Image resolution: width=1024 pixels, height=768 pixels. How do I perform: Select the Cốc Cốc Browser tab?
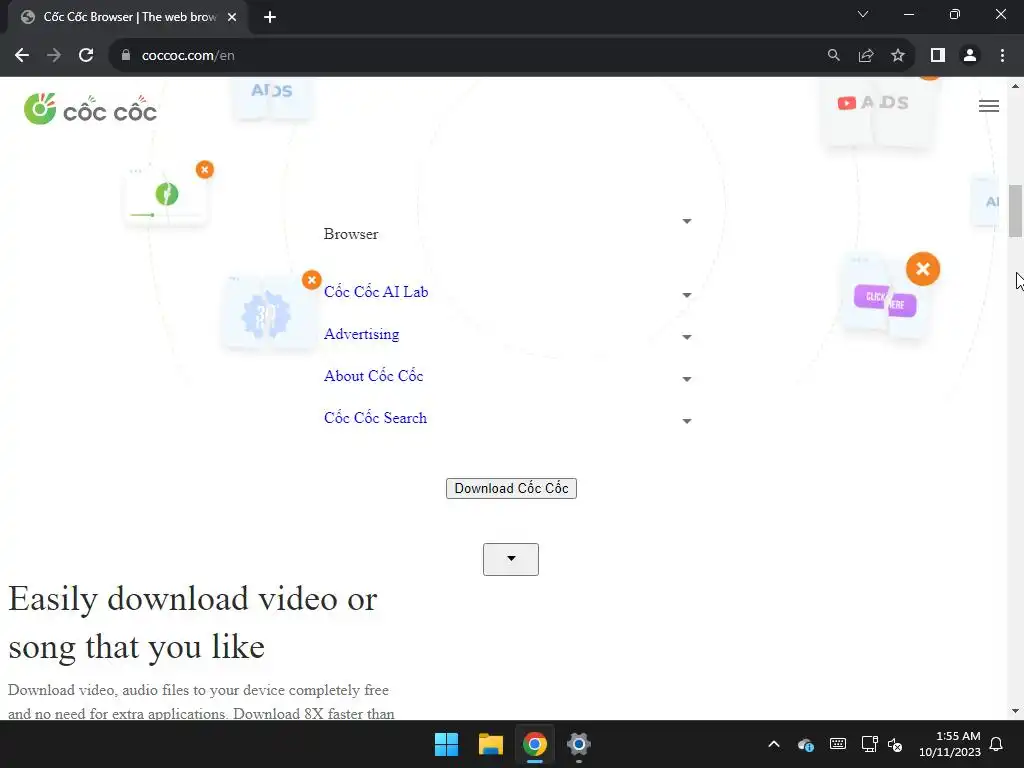(x=127, y=17)
